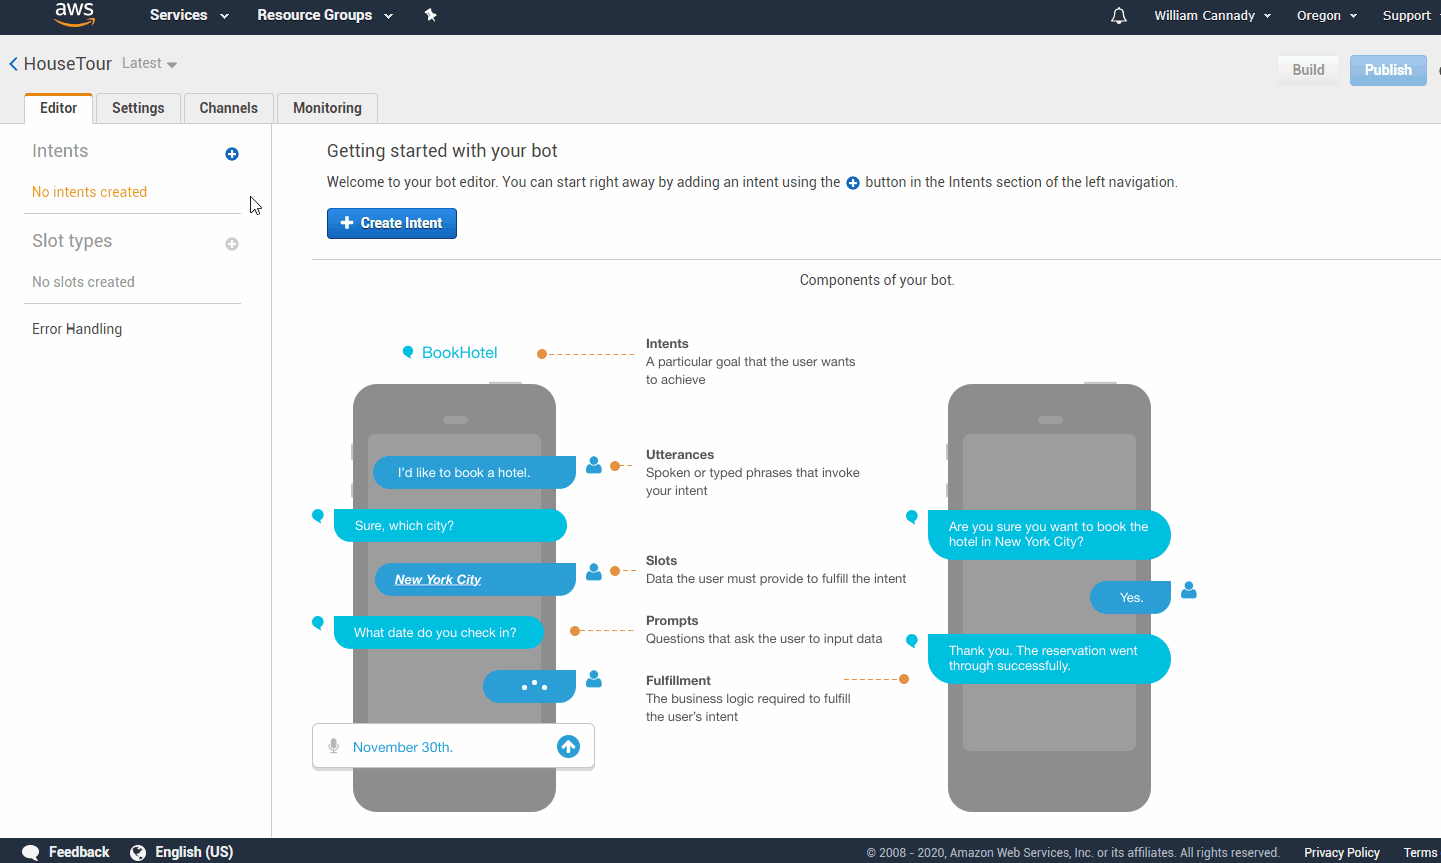Click the 'Slot types' sidebar heading
1441x863 pixels.
click(72, 241)
